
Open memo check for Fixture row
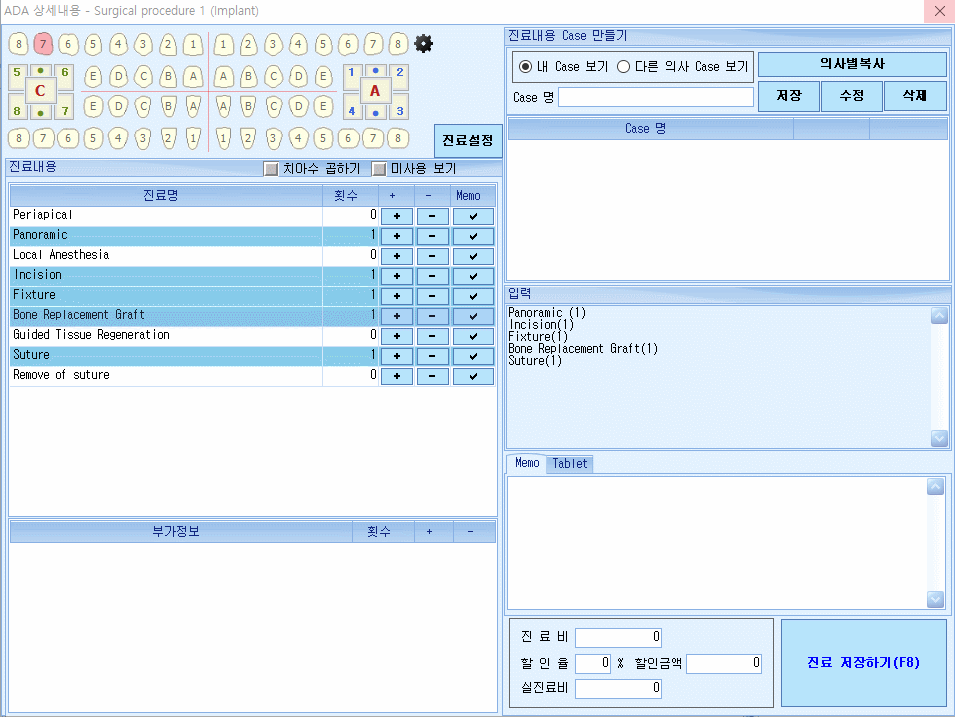coord(473,296)
